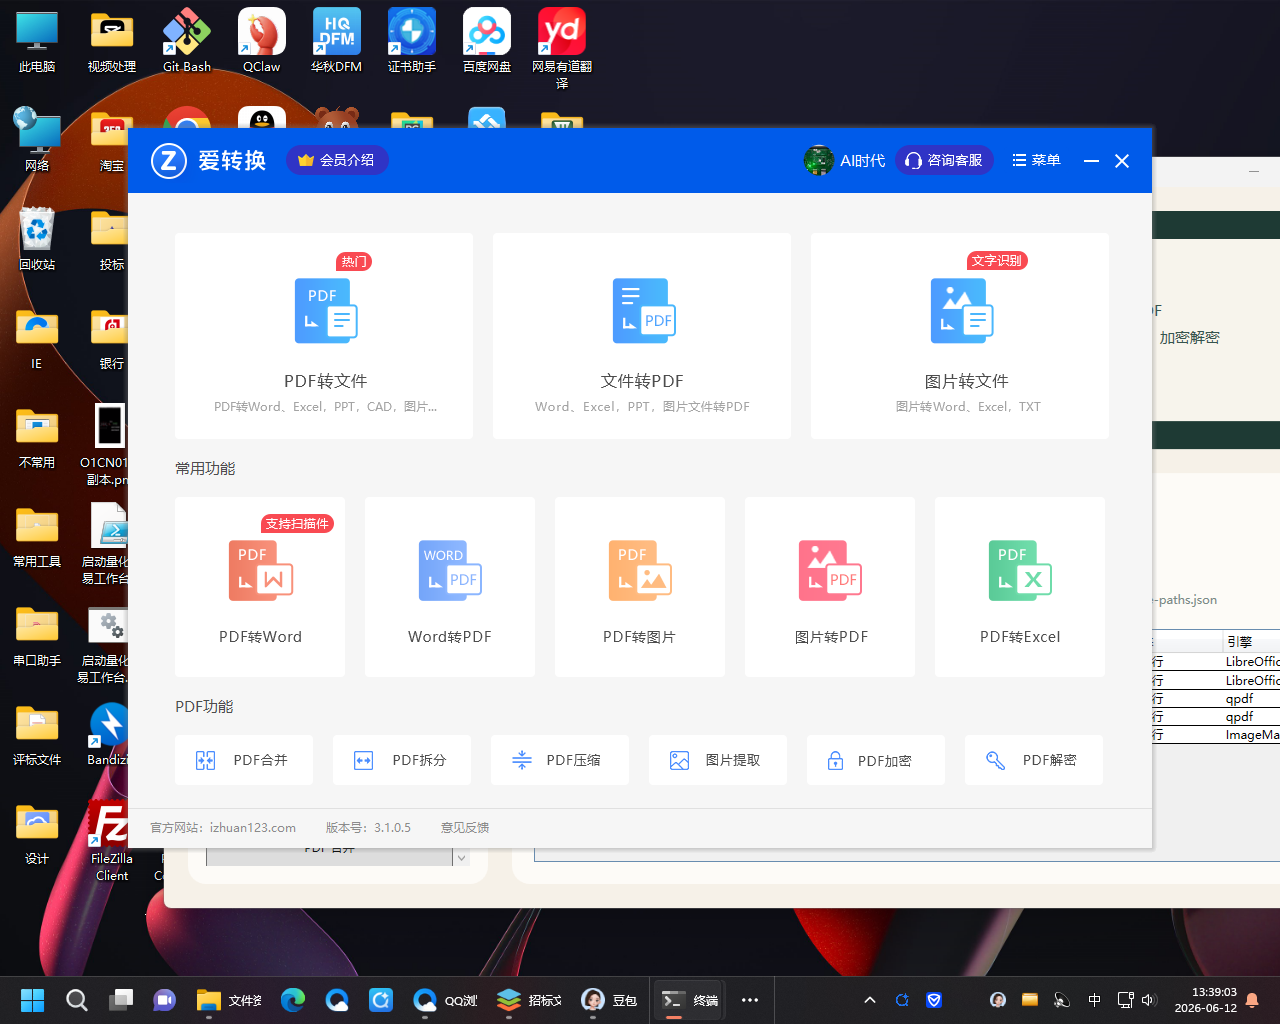Open the 菜单 menu

1036,160
